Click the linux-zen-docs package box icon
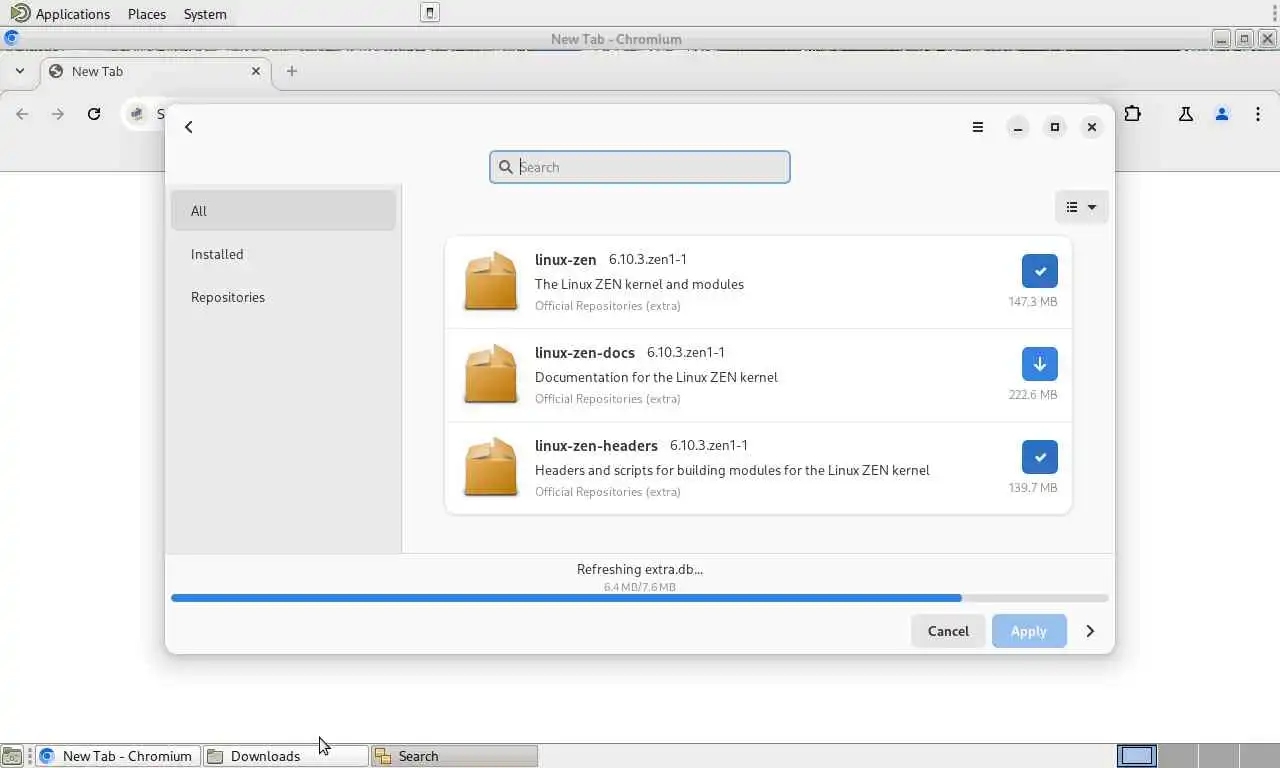The width and height of the screenshot is (1280, 768). point(490,375)
